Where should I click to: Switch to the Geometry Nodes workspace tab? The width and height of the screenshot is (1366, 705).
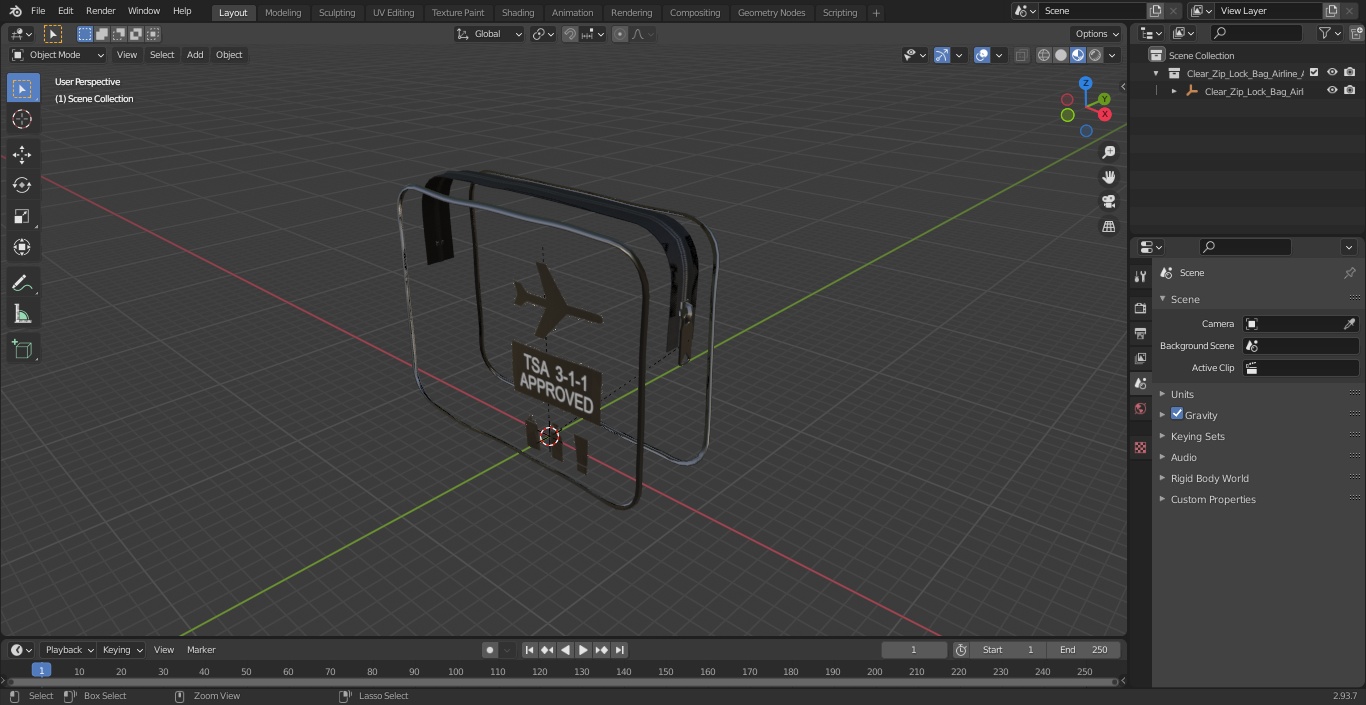[771, 13]
